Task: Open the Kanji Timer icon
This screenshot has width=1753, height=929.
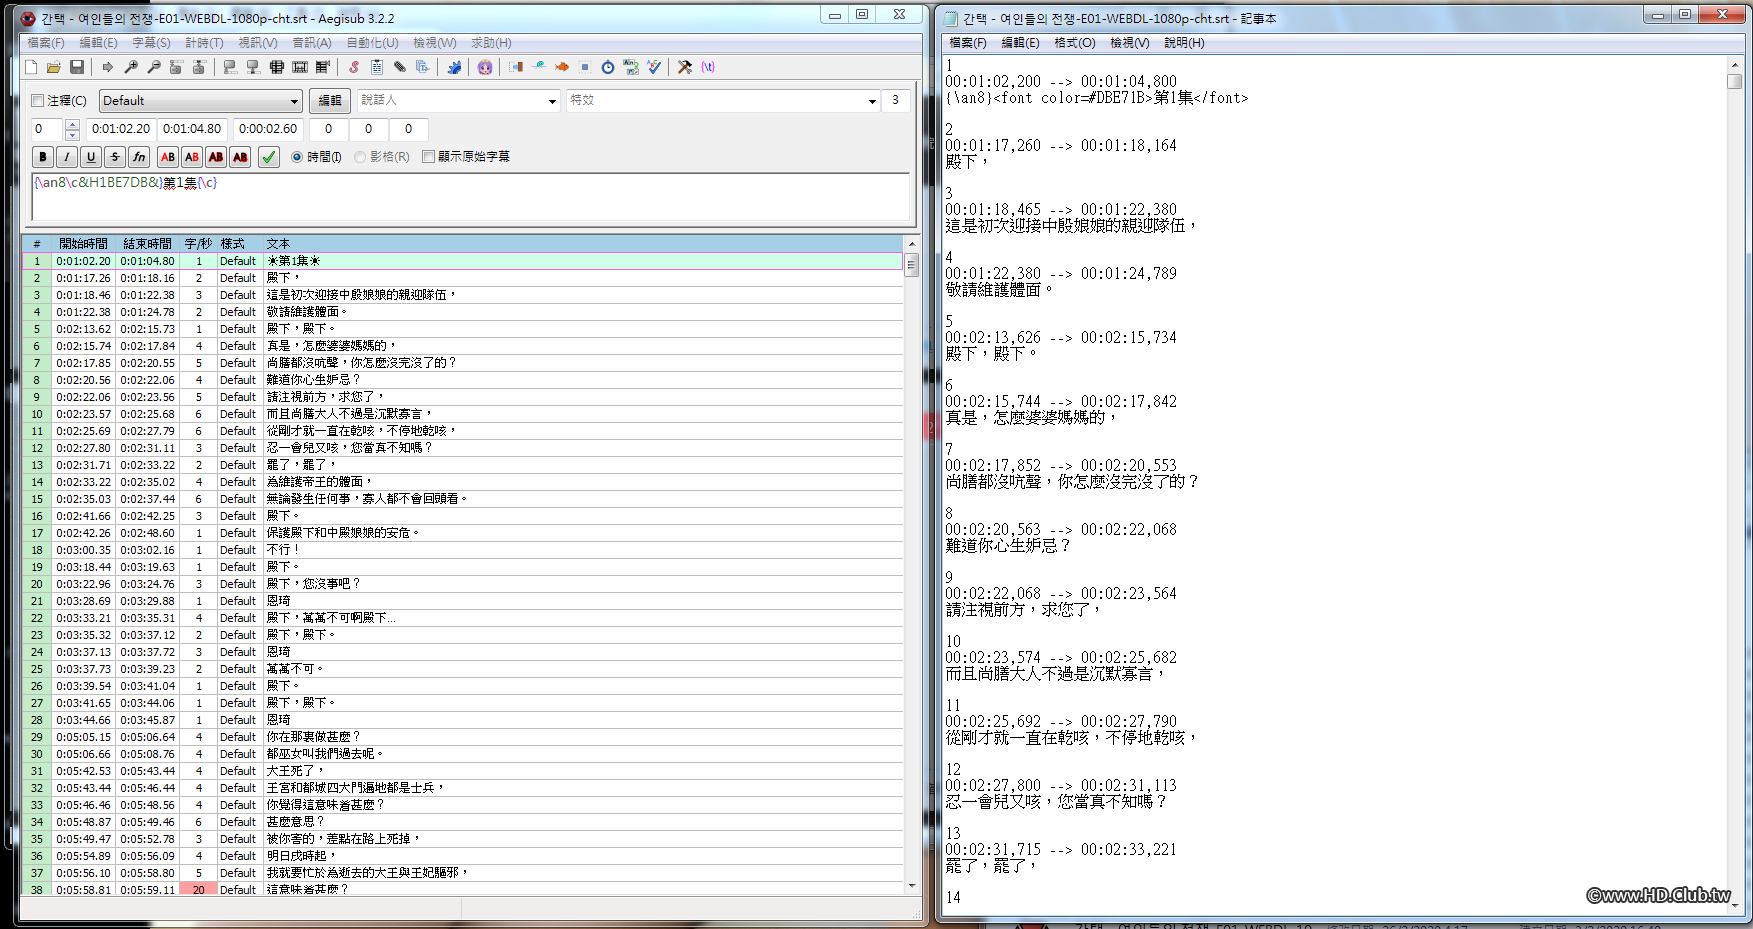Action: [x=631, y=67]
